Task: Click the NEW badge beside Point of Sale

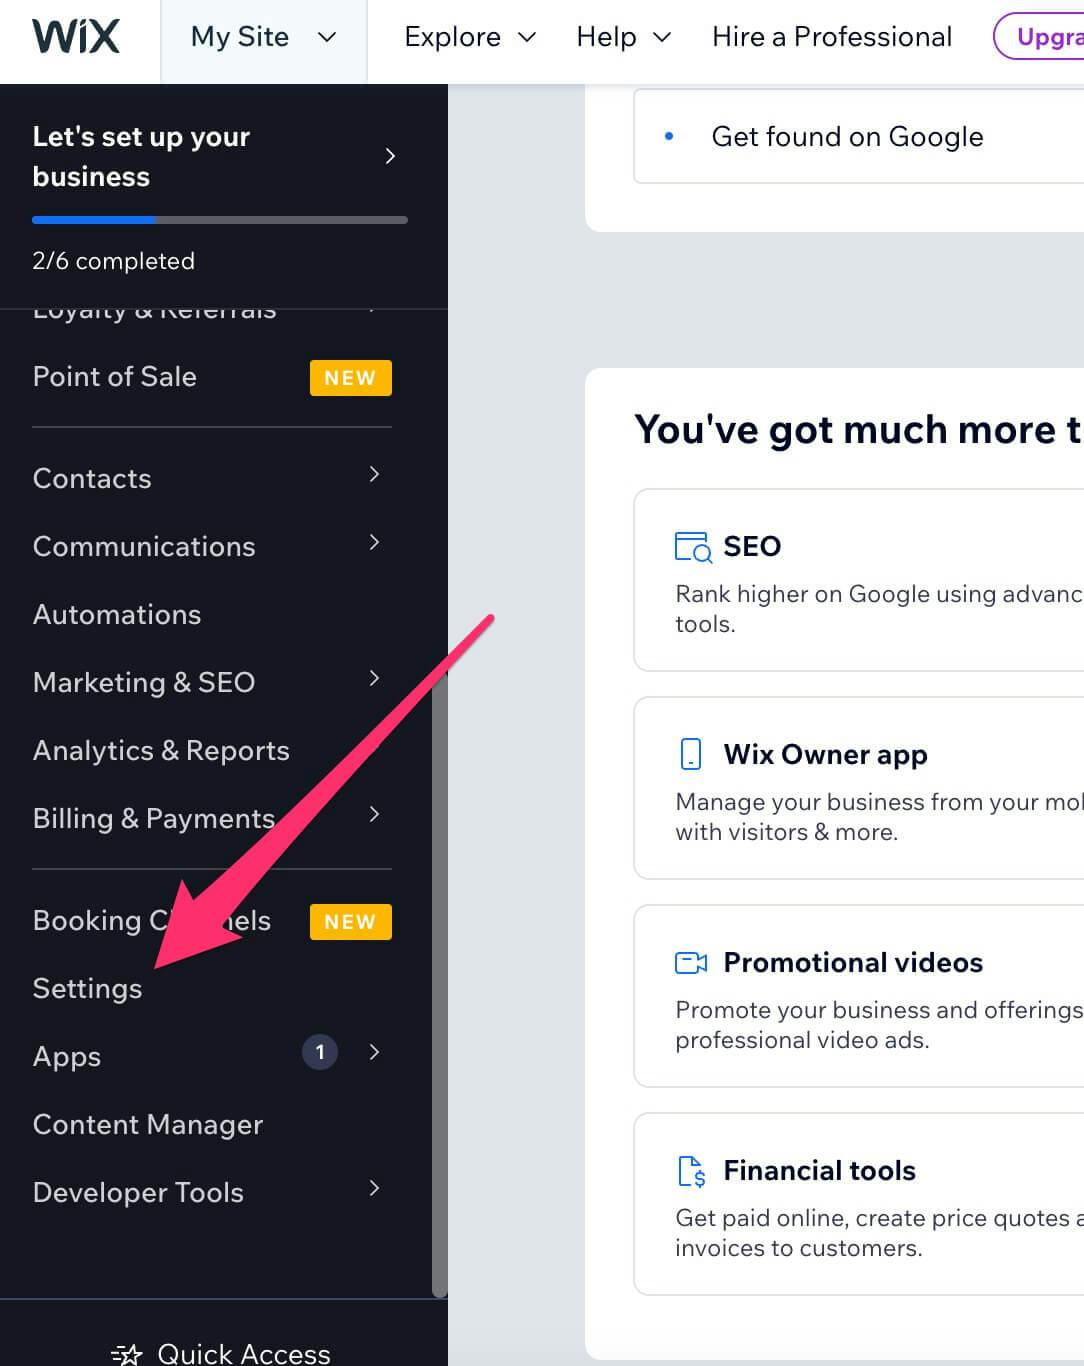Action: (350, 378)
